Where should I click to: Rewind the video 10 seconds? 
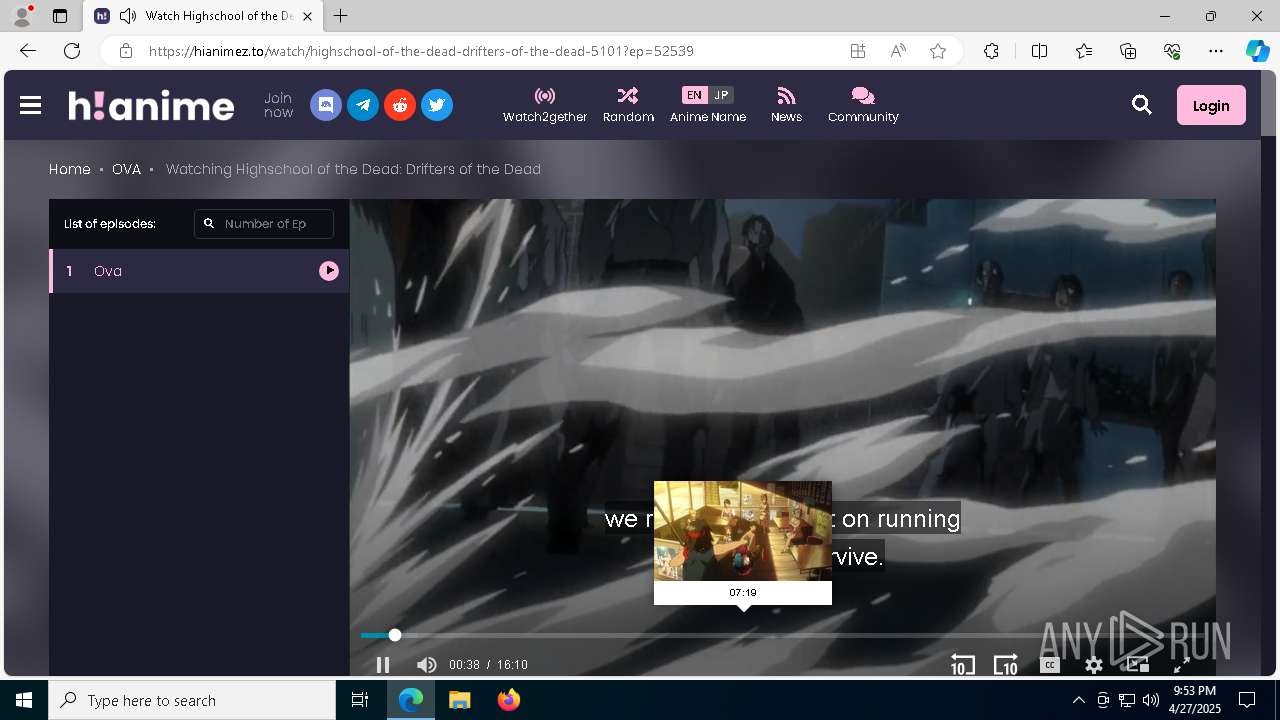[962, 665]
